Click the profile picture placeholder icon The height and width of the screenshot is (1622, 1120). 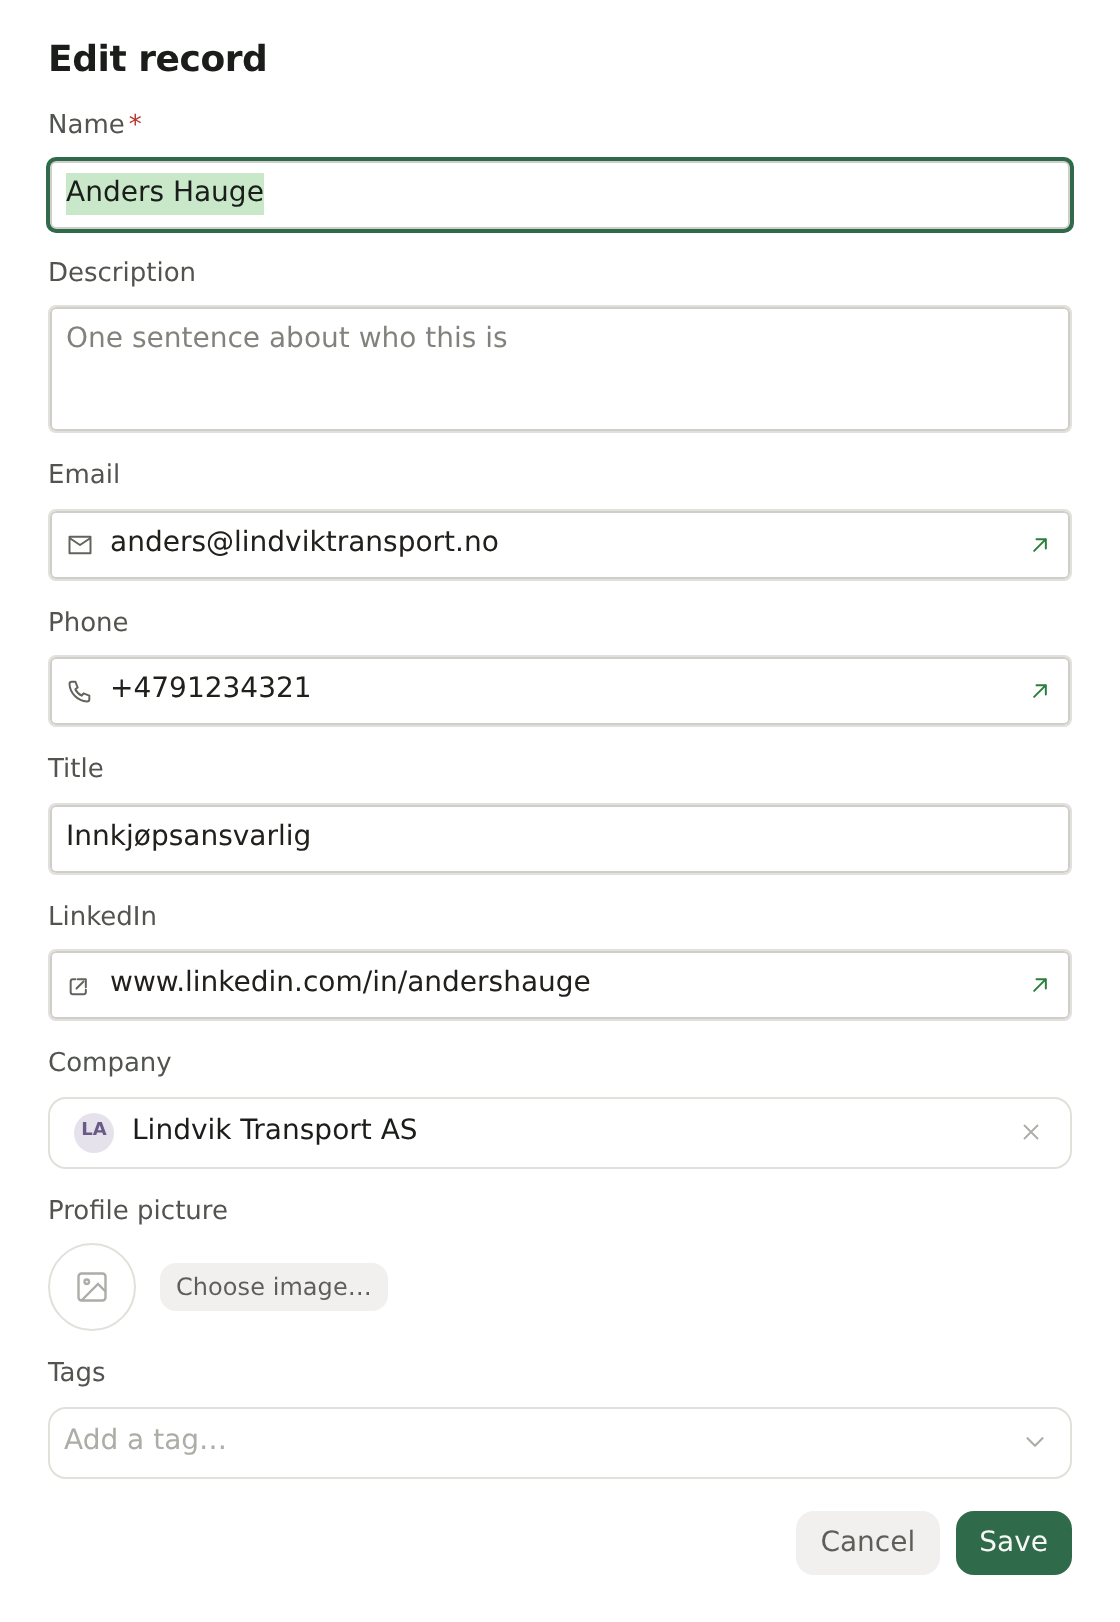click(x=92, y=1287)
